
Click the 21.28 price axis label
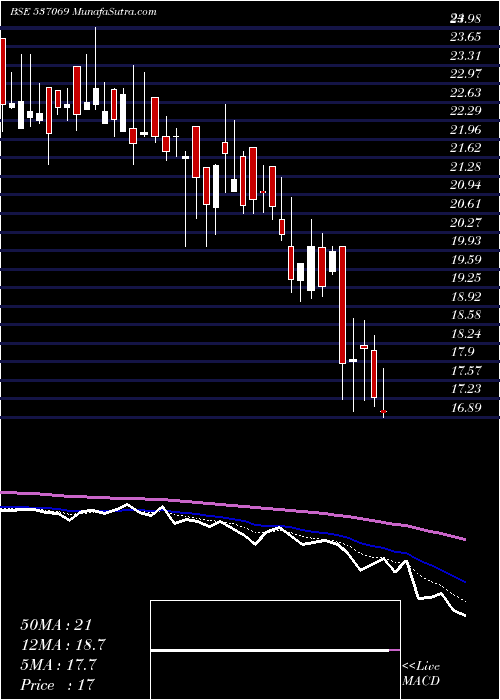(466, 167)
